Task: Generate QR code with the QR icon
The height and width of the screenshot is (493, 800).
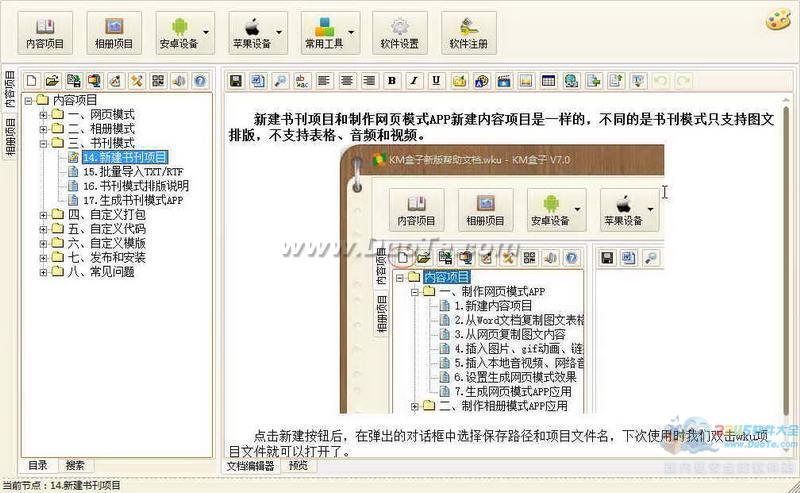Action: [x=158, y=81]
